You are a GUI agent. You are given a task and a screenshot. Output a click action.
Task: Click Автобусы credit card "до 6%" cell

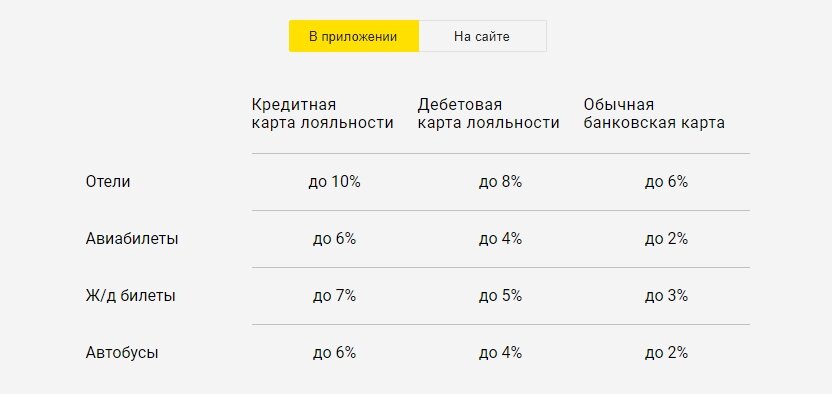[334, 353]
